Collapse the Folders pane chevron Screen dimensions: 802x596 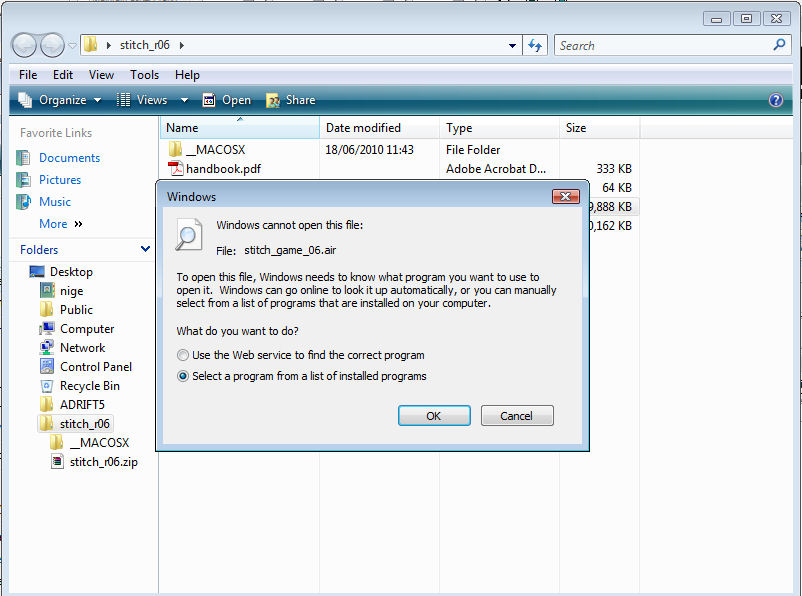pos(145,249)
